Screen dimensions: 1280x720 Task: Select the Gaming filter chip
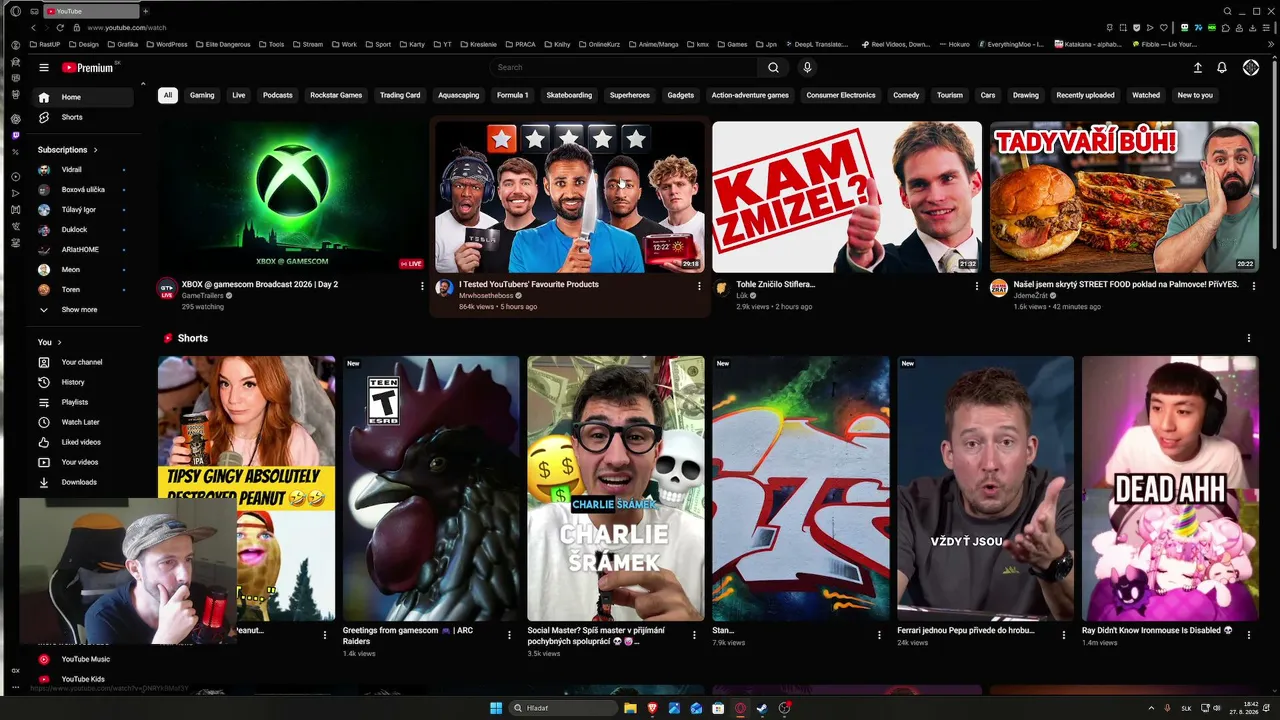click(x=202, y=95)
